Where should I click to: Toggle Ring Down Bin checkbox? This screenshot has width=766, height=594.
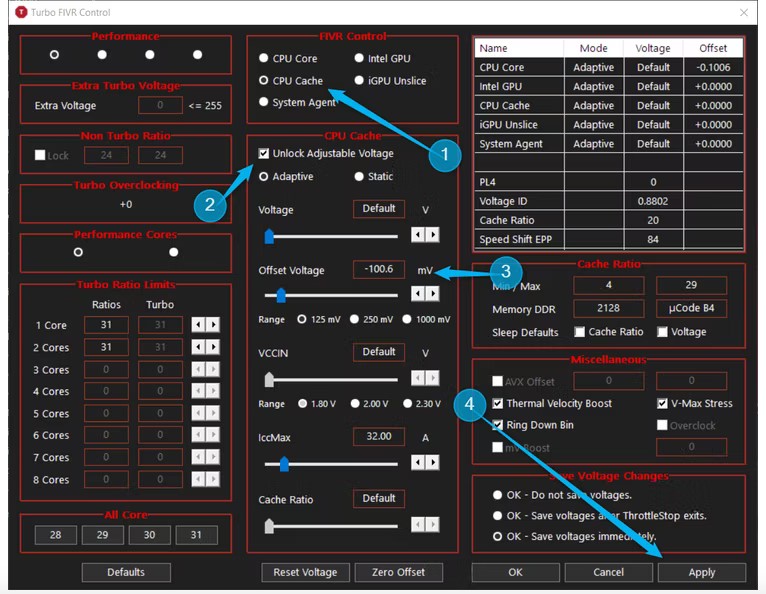click(497, 425)
